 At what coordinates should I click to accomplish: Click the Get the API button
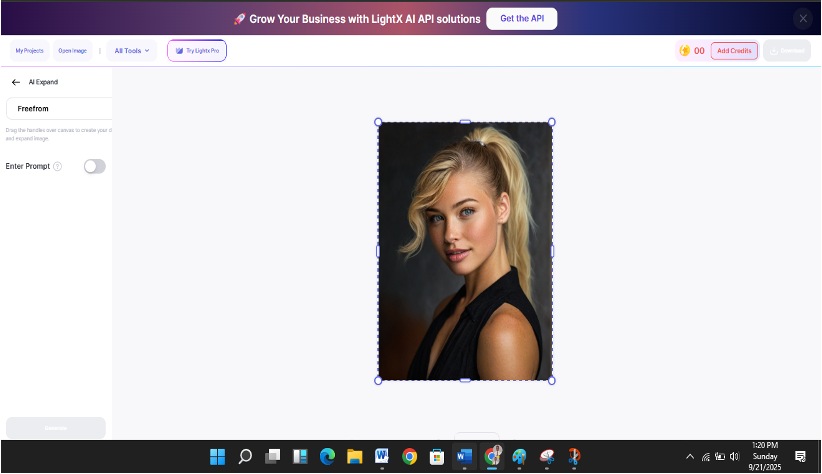521,19
